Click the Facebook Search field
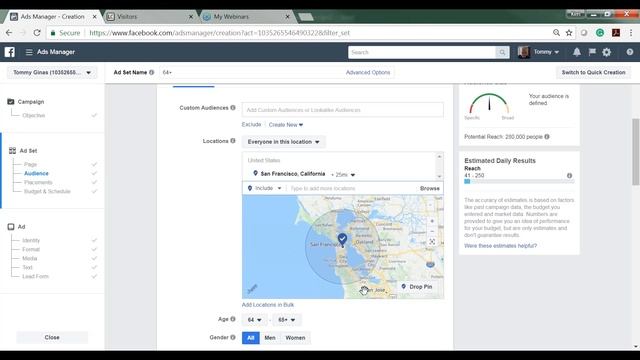Screen dimensions: 640x360 tap(422, 52)
